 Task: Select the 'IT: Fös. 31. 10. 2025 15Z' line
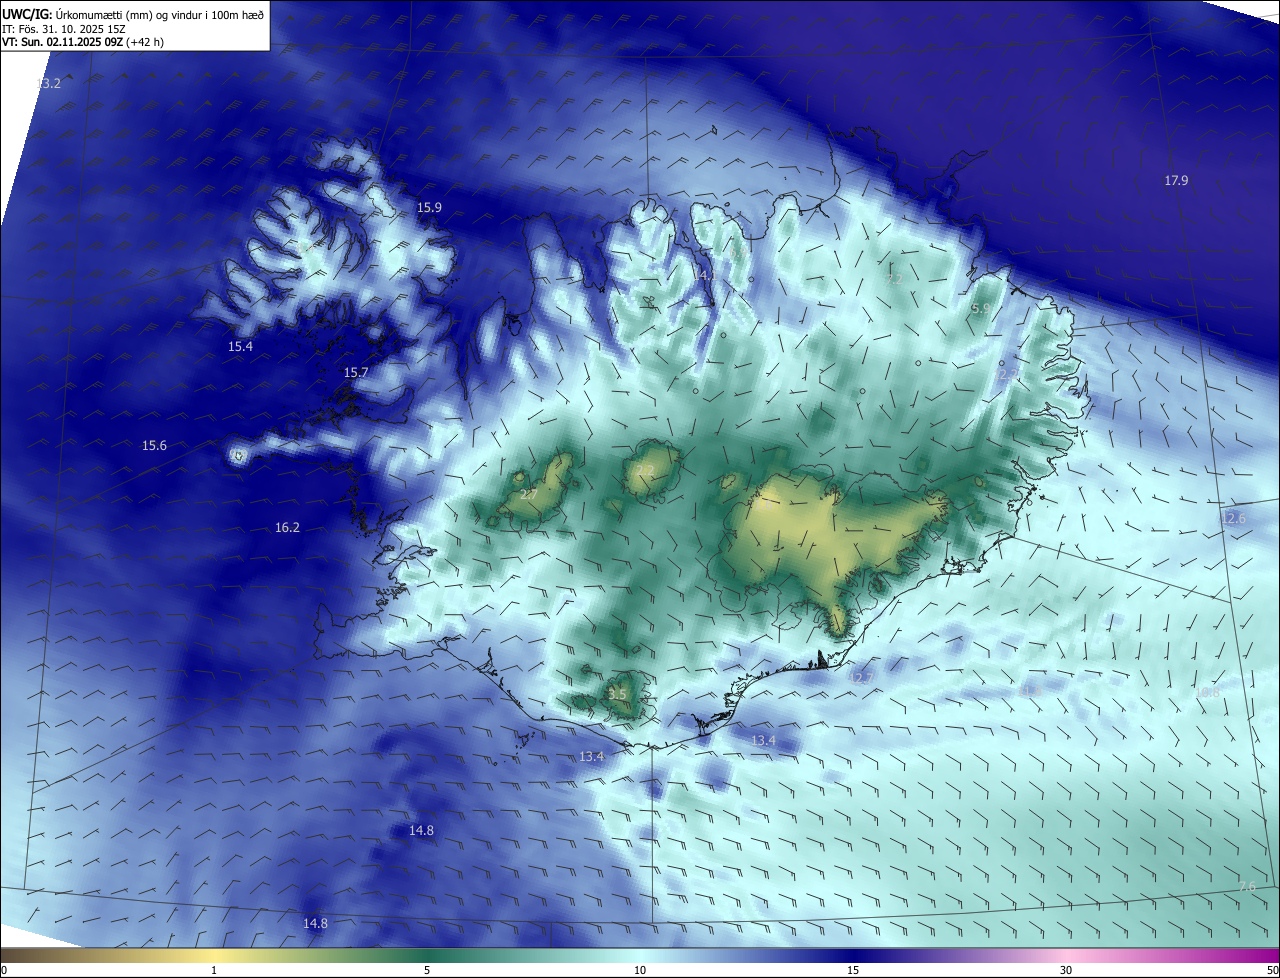click(63, 29)
